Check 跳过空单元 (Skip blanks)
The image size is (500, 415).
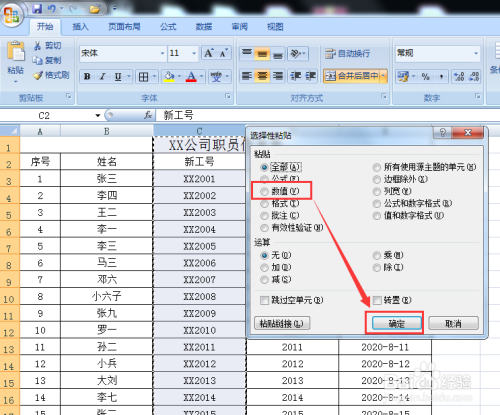(x=292, y=300)
